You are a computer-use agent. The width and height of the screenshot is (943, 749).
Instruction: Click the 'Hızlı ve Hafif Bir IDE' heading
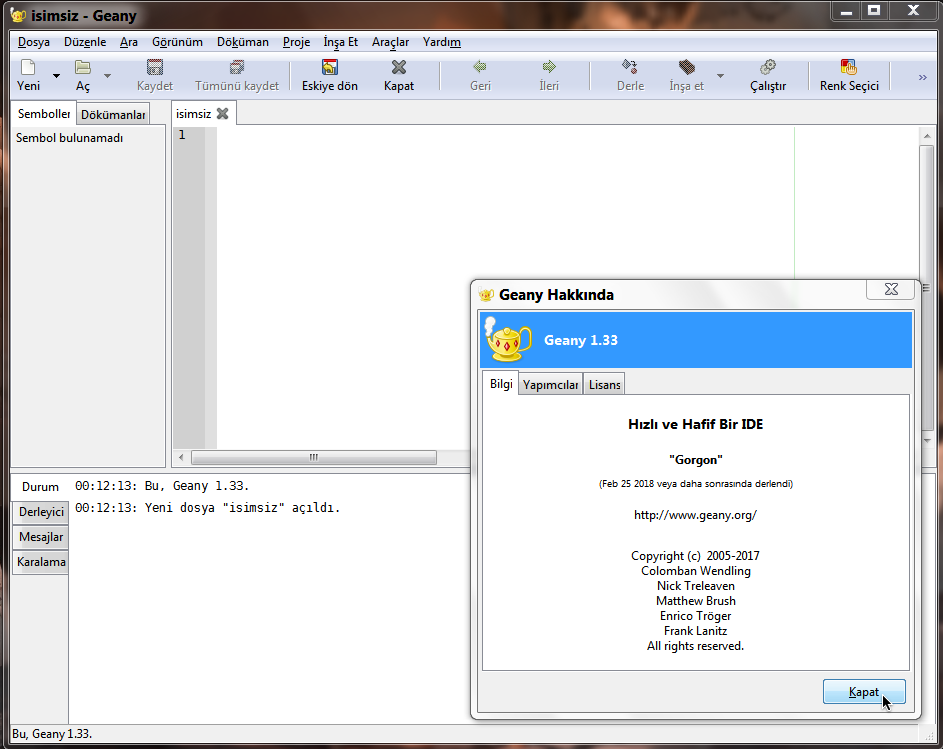(696, 424)
